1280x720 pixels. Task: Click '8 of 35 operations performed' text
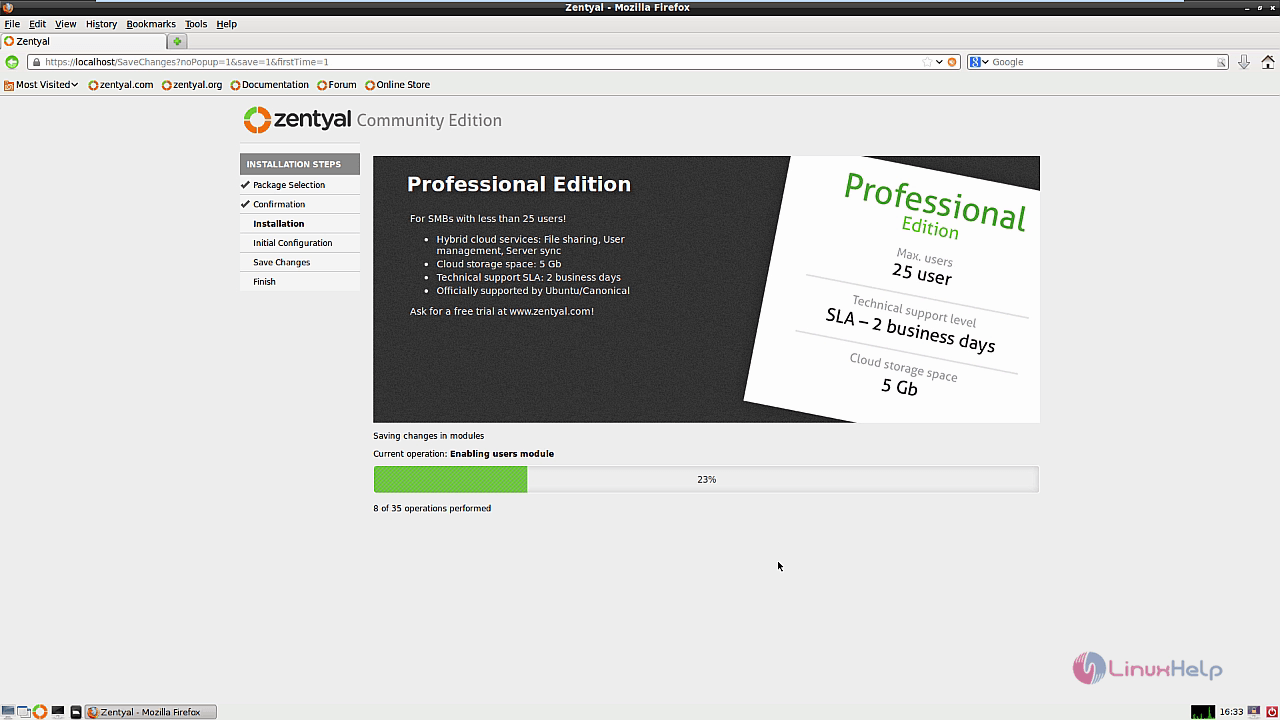432,508
